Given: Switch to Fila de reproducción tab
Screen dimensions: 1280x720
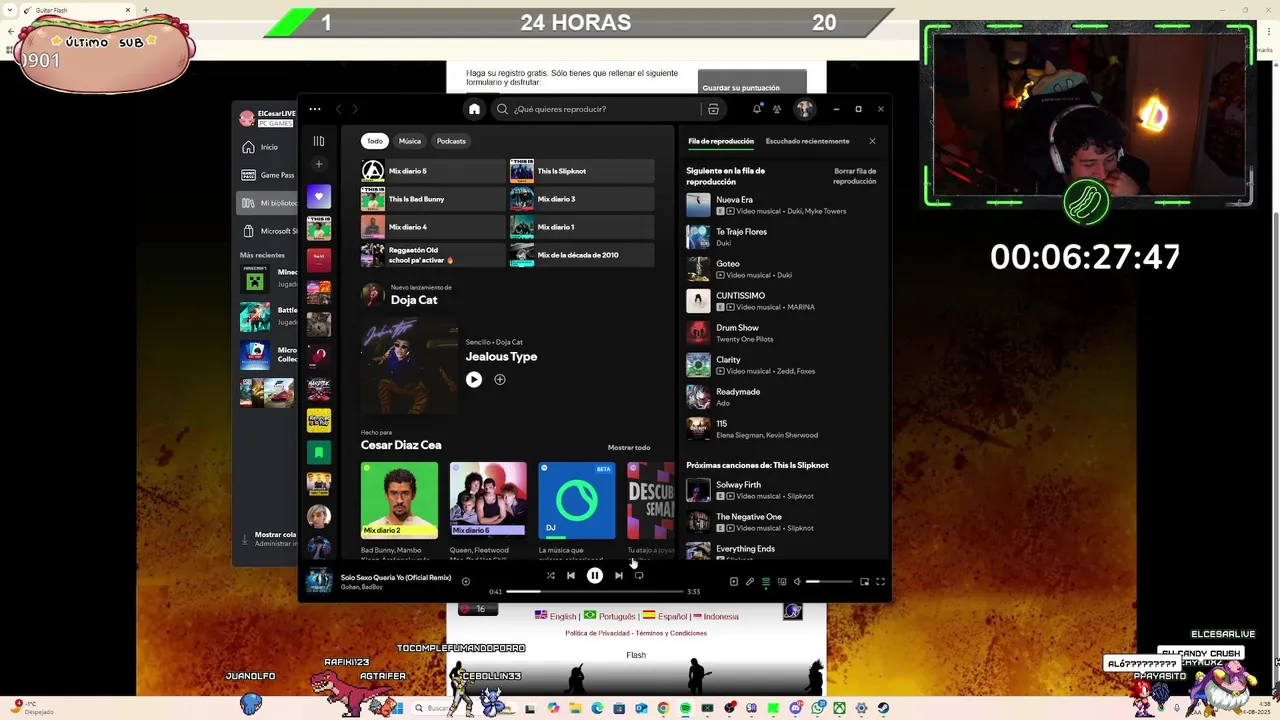Looking at the screenshot, I should point(721,141).
